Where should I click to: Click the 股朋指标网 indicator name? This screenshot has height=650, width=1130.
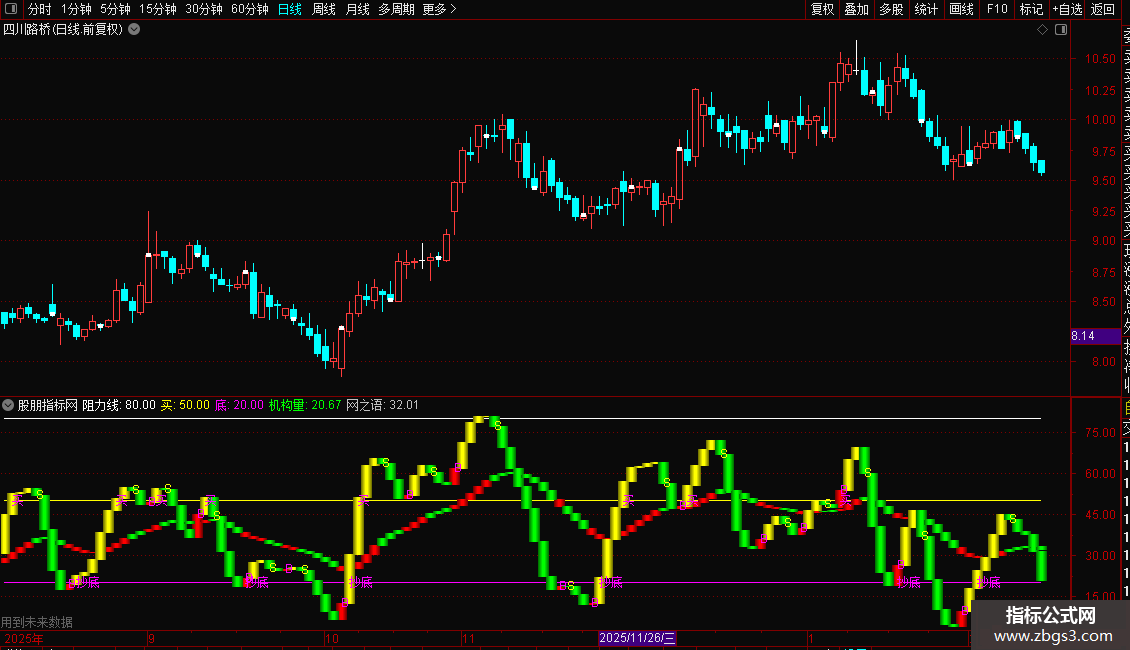[48, 405]
